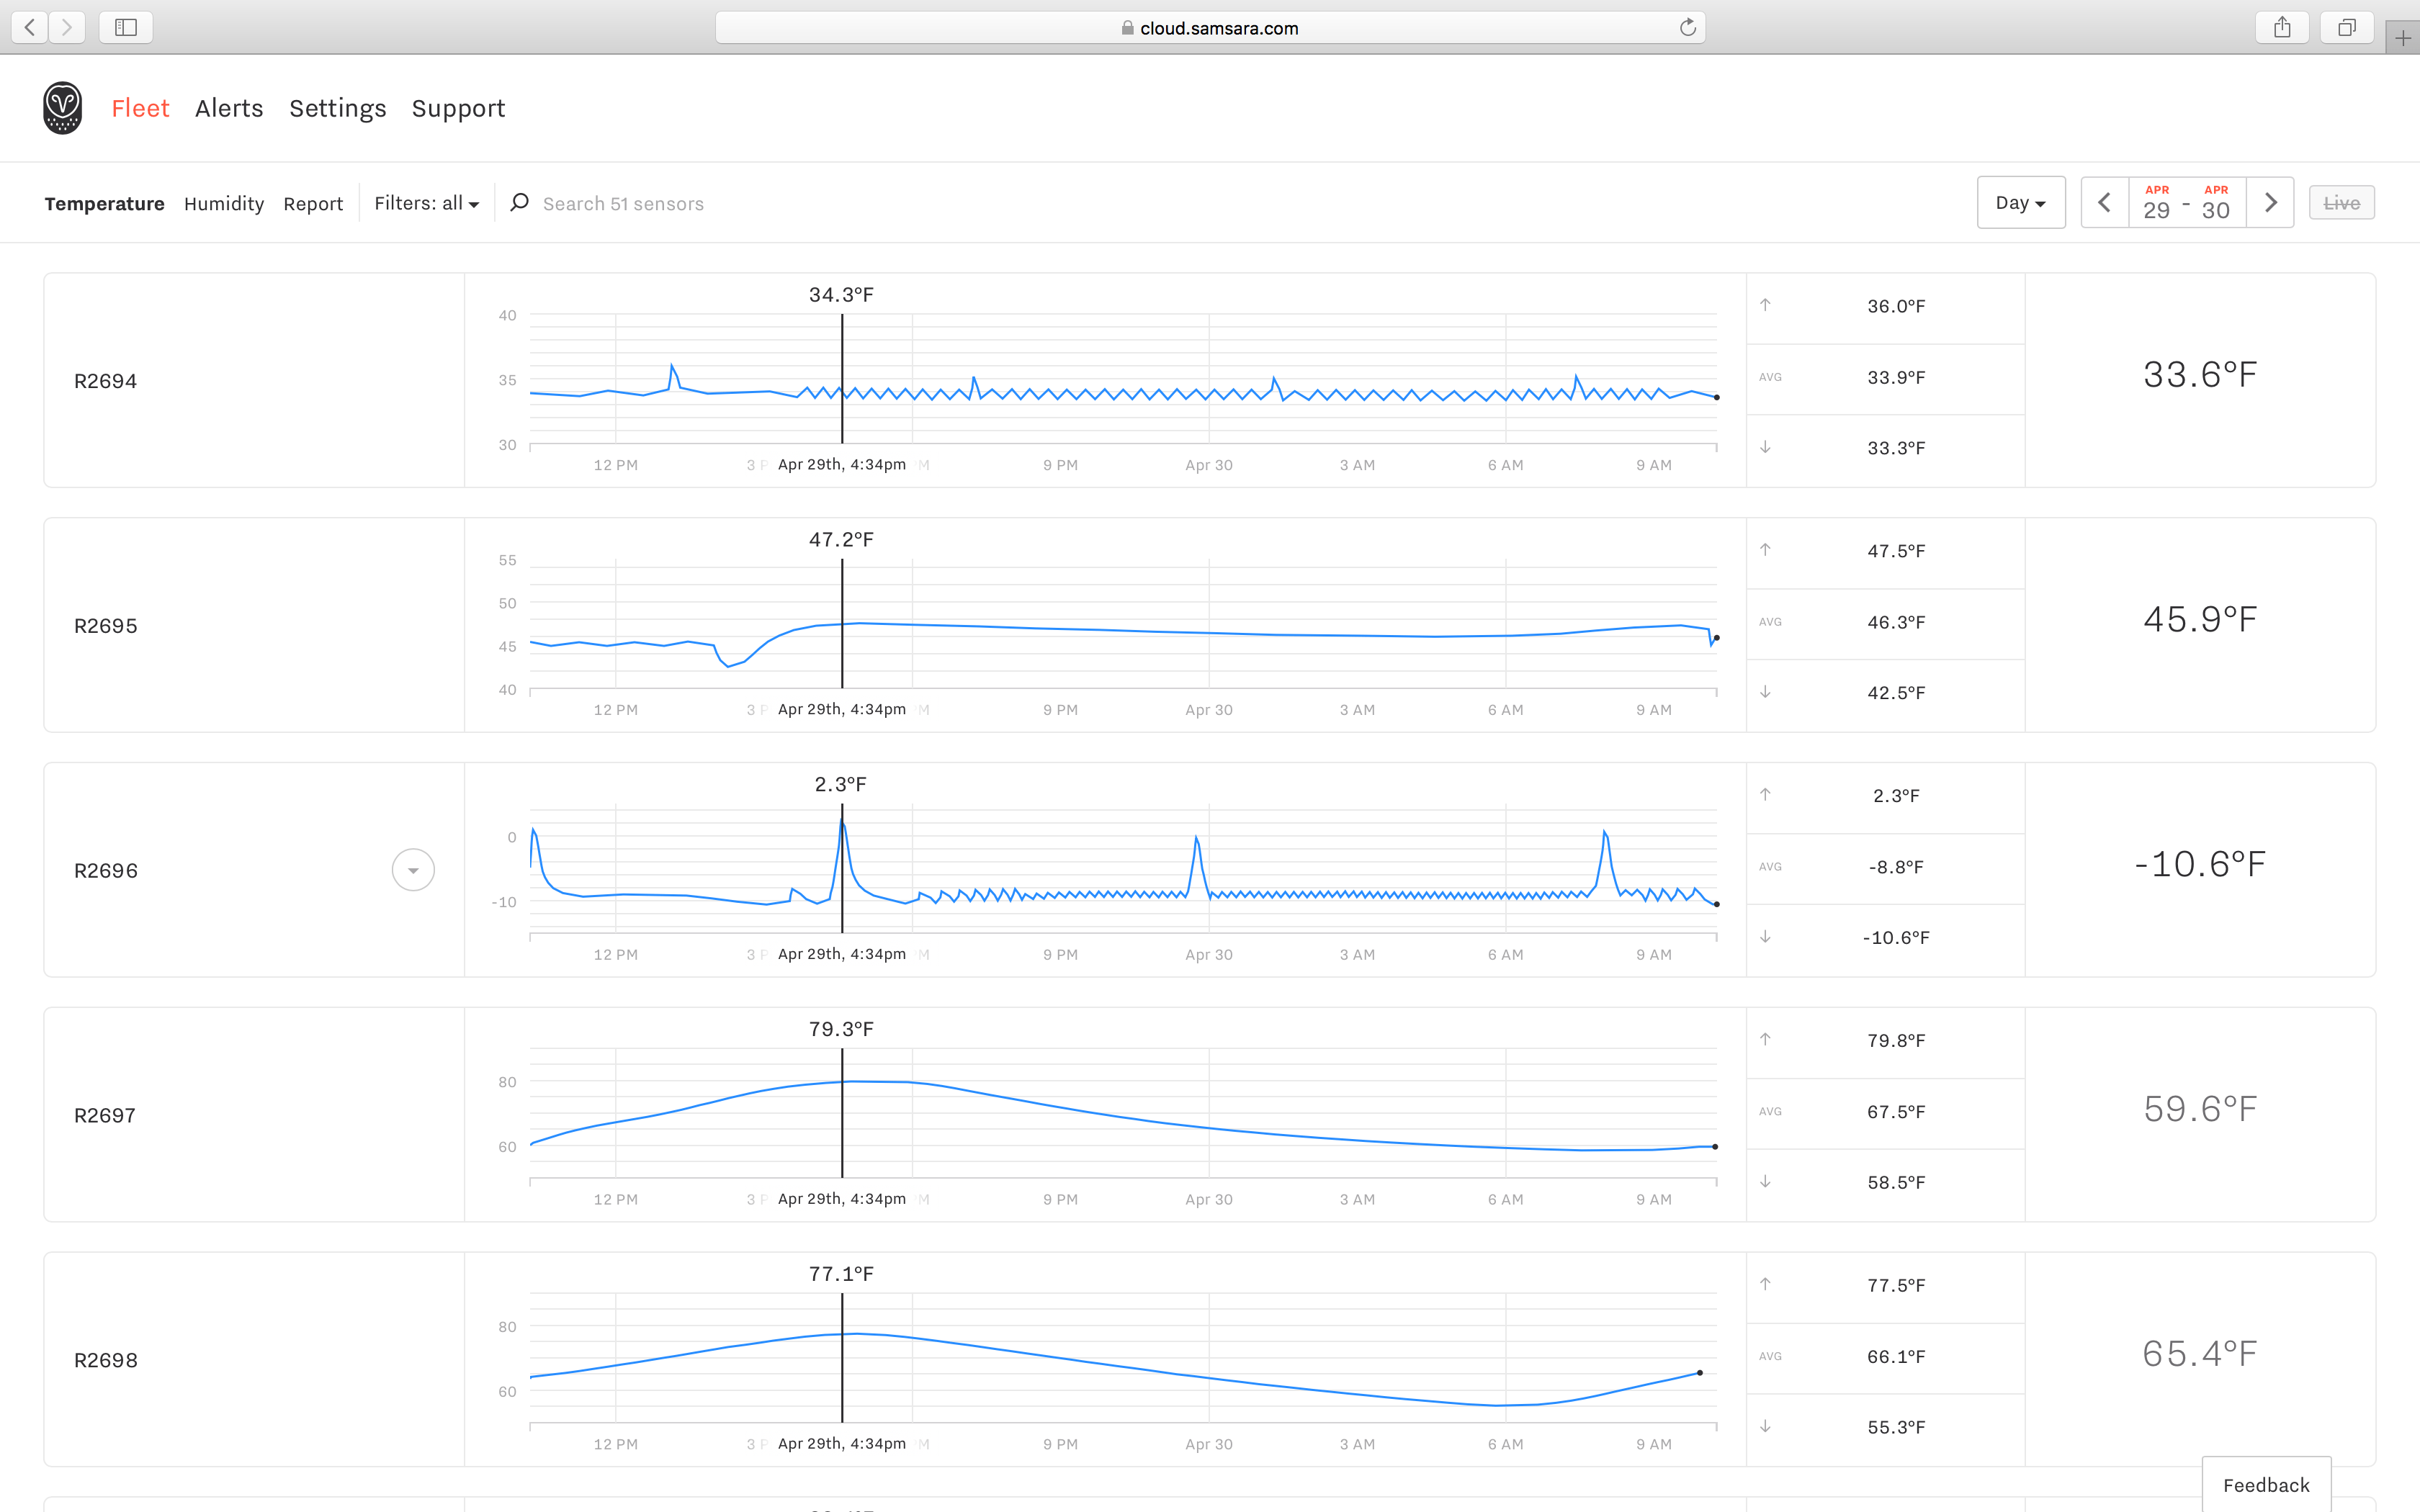Click the next date range arrow
Screen dimensions: 2420x1512
[x=2271, y=202]
